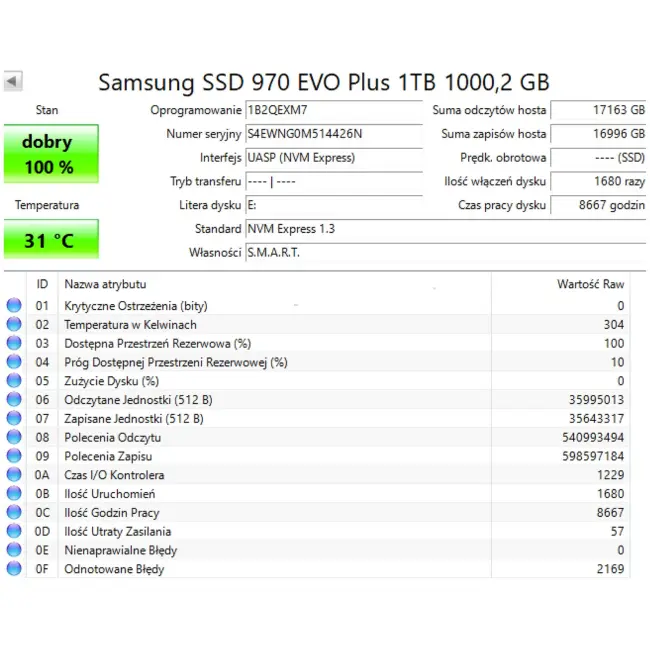Click the blue status icon for Temperatura w Kelwinach
Image resolution: width=650 pixels, height=650 pixels.
(14, 325)
